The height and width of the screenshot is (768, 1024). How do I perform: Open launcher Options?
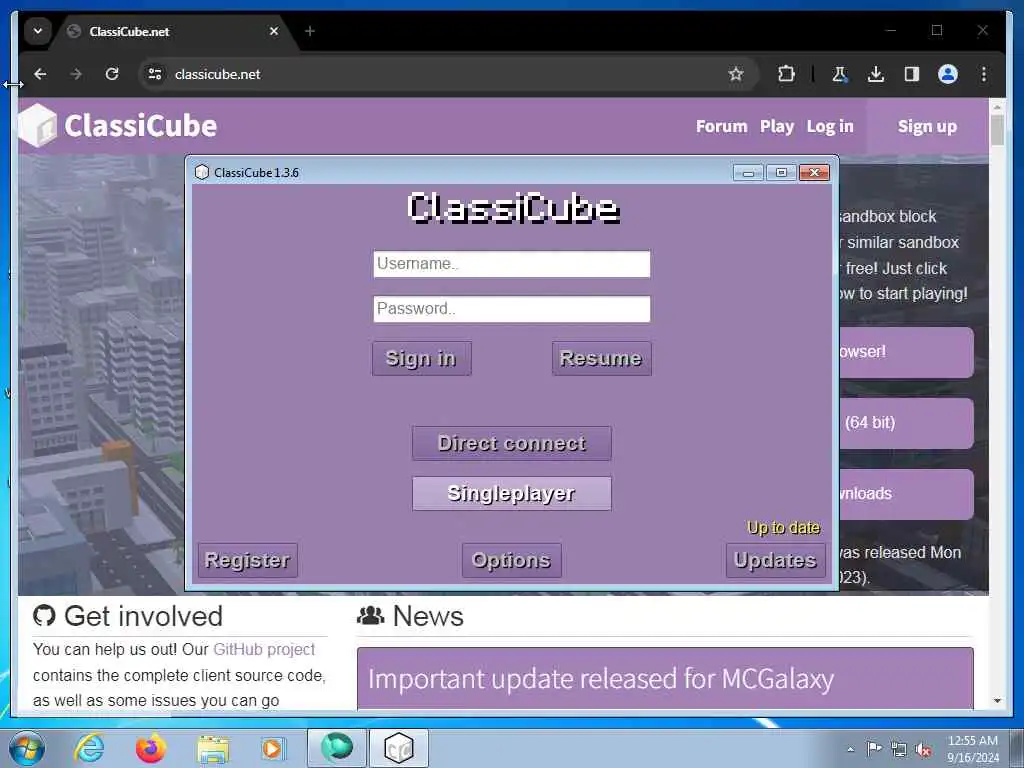tap(511, 560)
